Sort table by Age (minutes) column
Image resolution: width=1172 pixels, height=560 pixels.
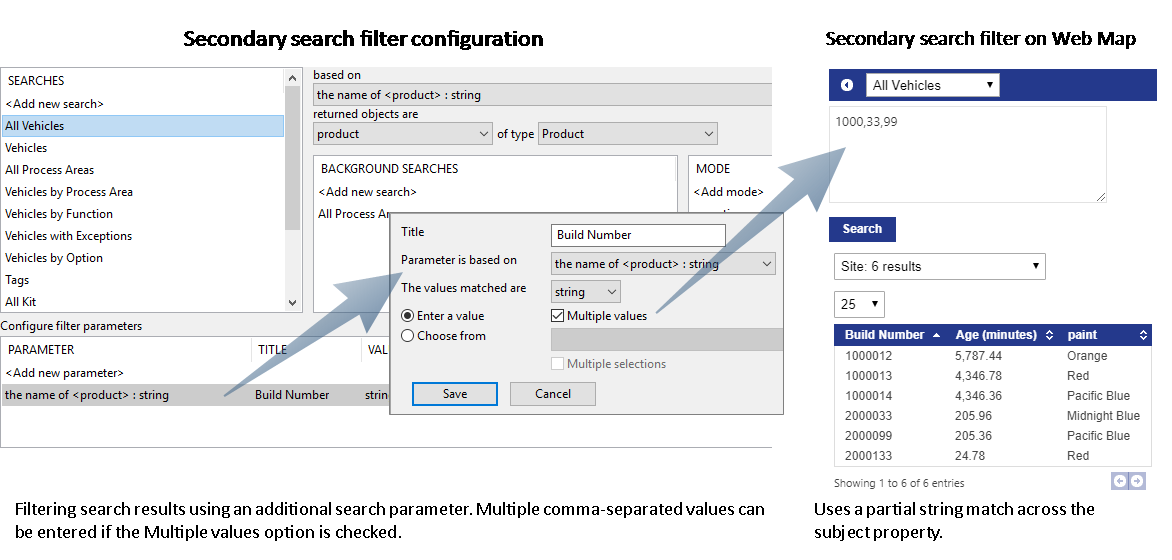pos(1004,335)
